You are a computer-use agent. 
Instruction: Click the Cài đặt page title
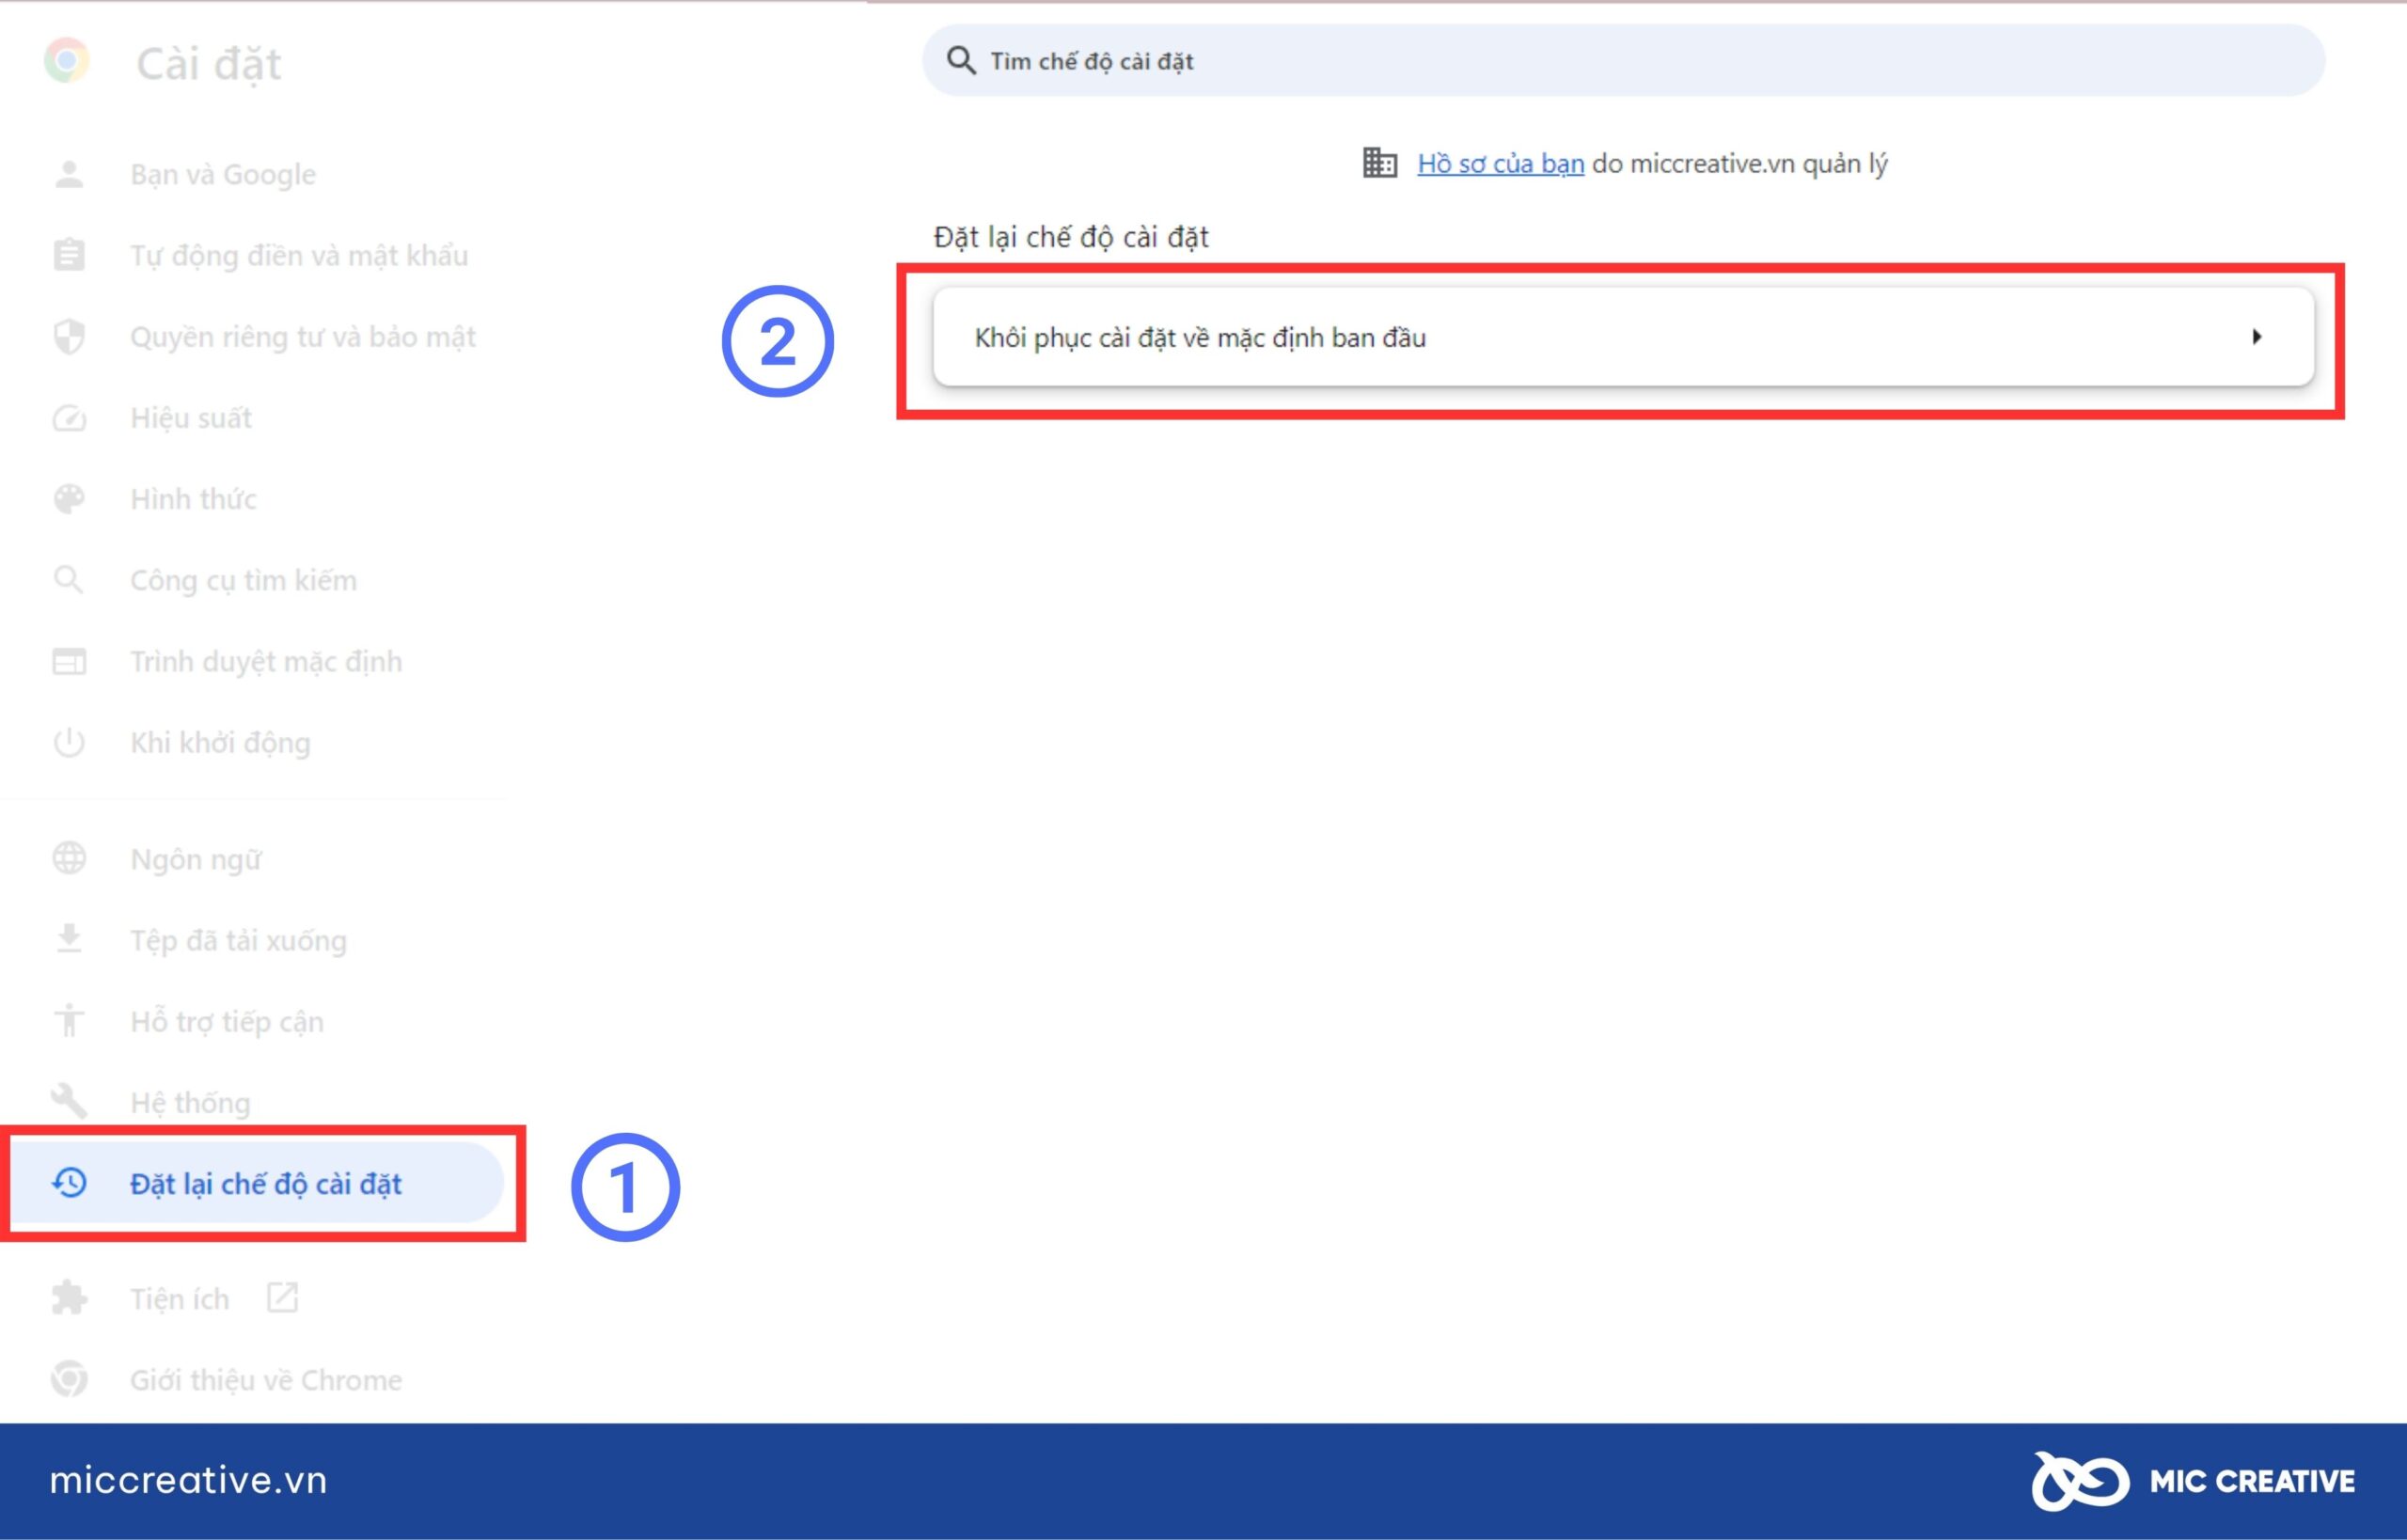[x=208, y=64]
